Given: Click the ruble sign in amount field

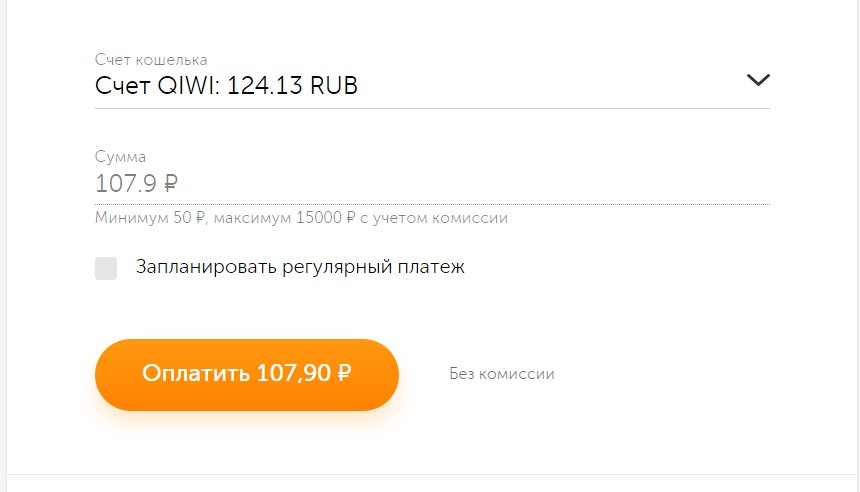Looking at the screenshot, I should click(171, 183).
